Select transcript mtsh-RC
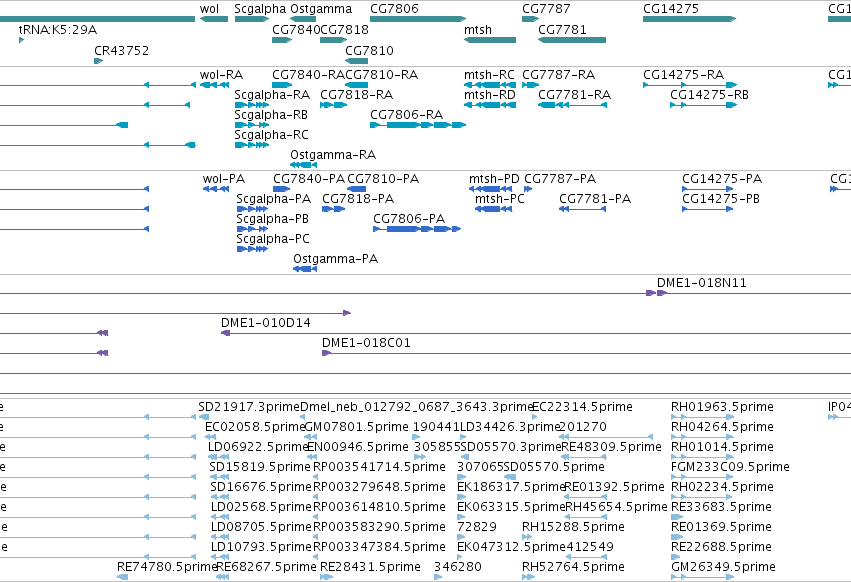This screenshot has width=851, height=582. [x=490, y=85]
